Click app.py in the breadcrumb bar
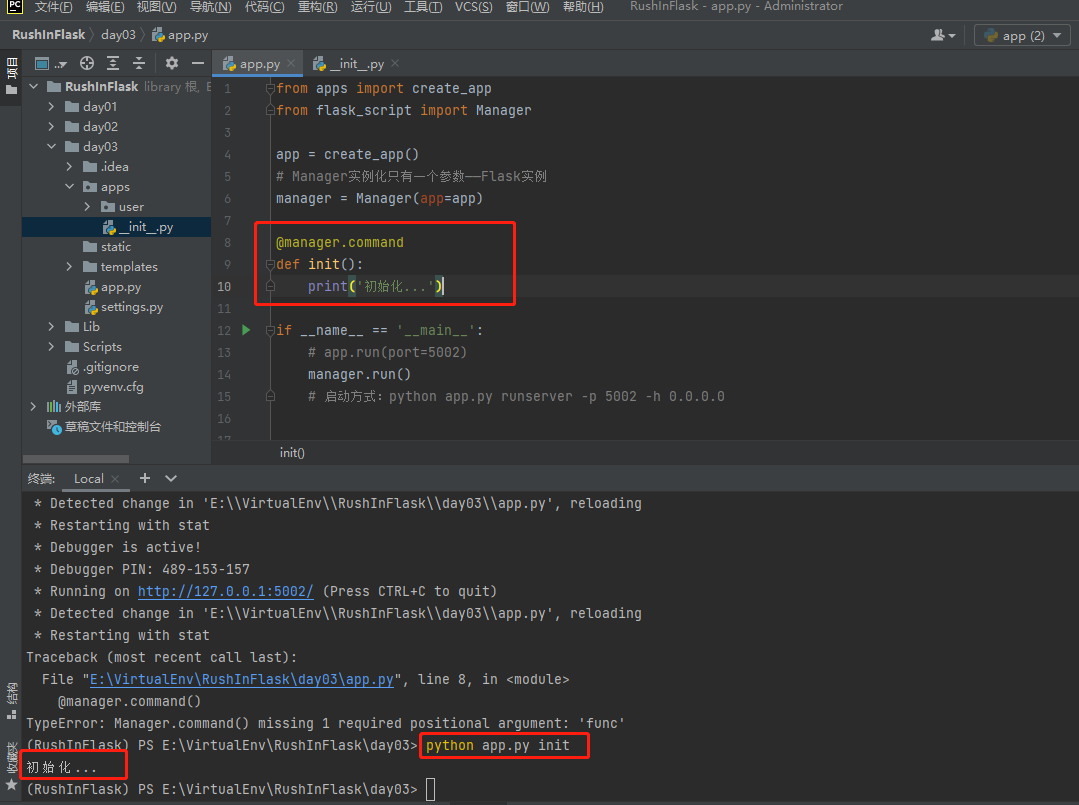 tap(180, 35)
